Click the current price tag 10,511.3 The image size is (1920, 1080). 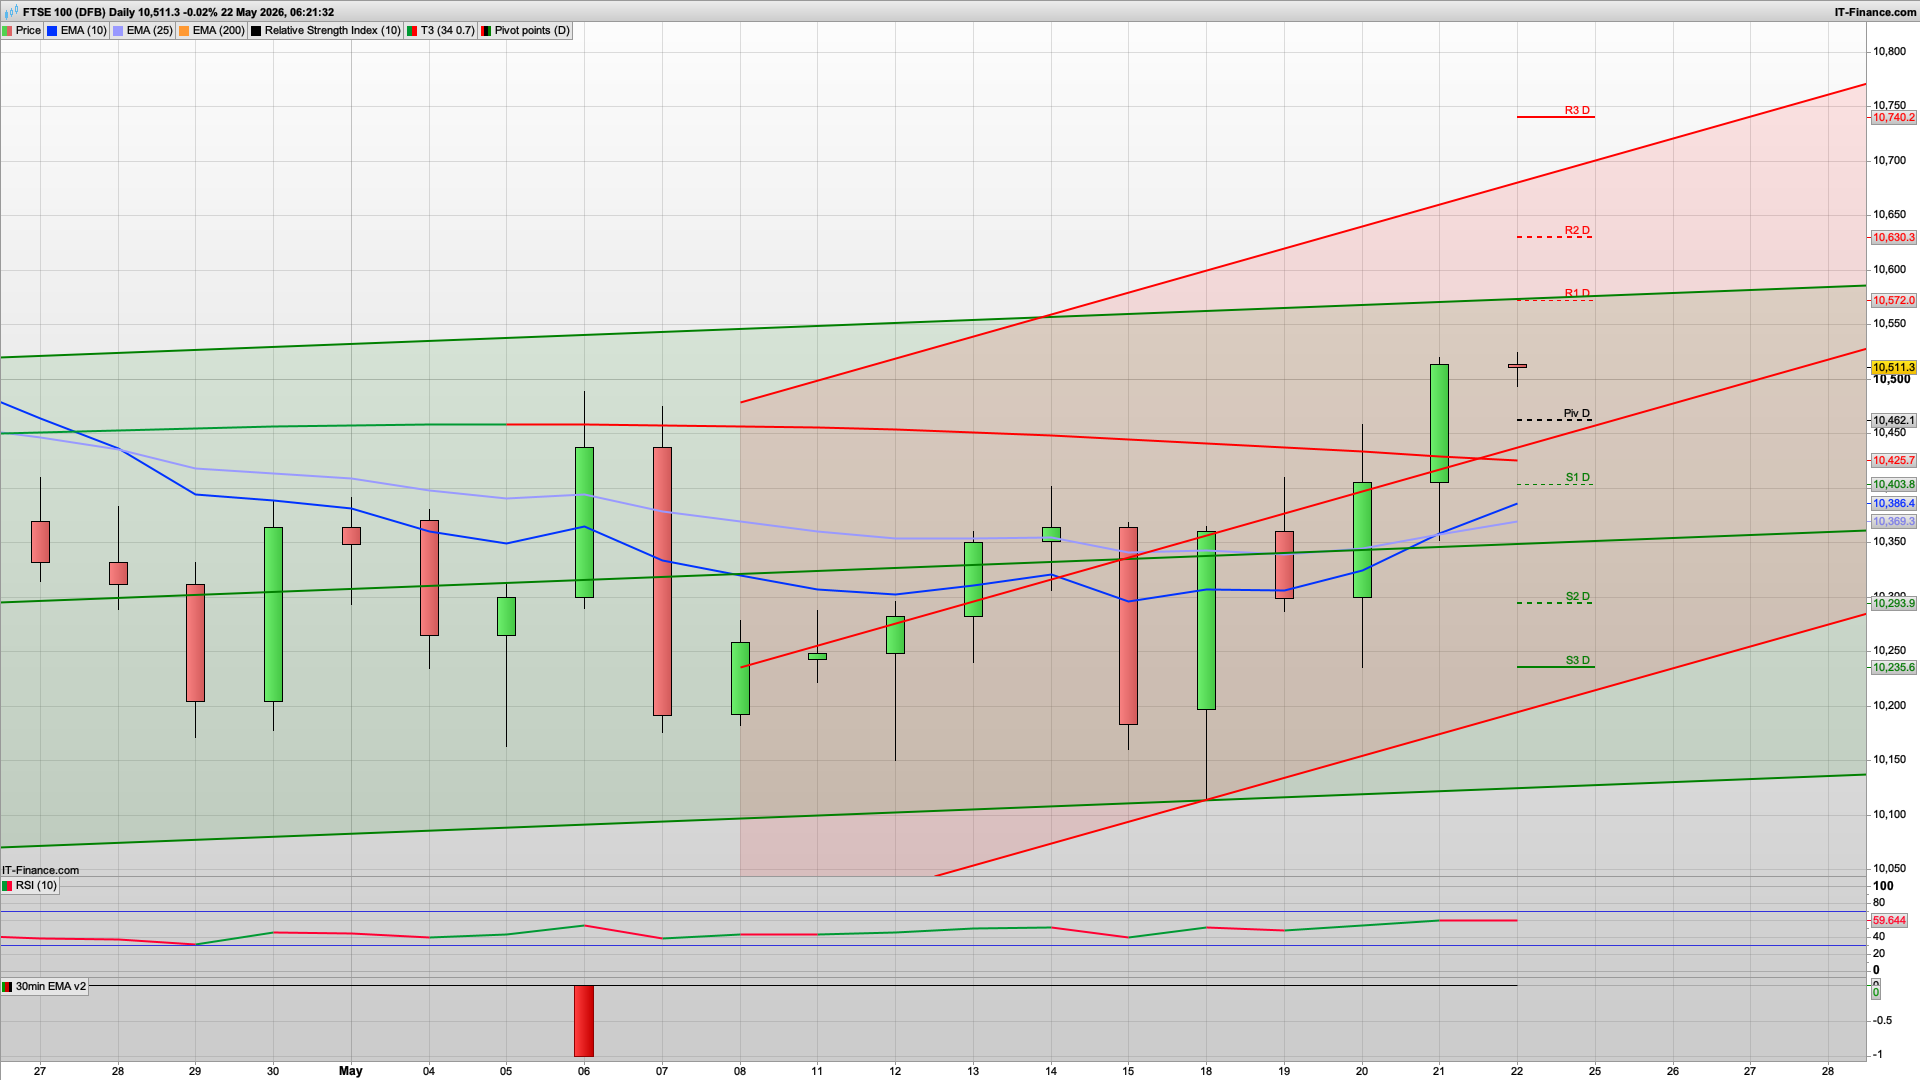click(x=1893, y=367)
